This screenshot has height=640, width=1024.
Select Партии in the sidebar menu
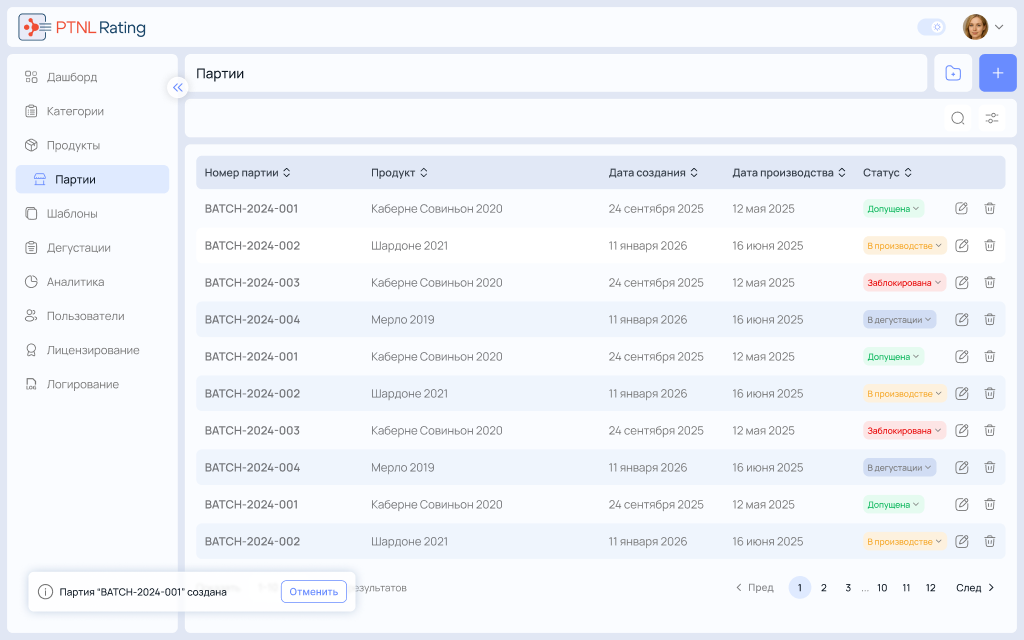[x=92, y=179]
